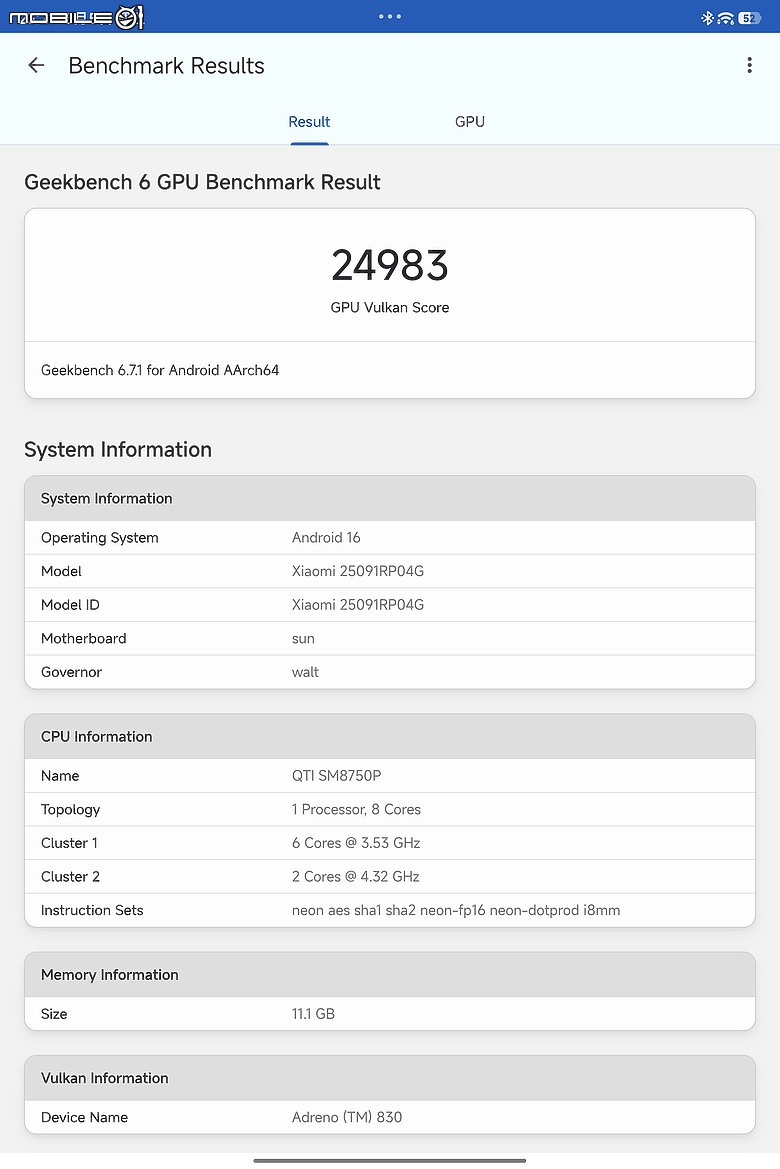Select the GPU Vulkan Score label
The height and width of the screenshot is (1169, 780).
coord(390,307)
